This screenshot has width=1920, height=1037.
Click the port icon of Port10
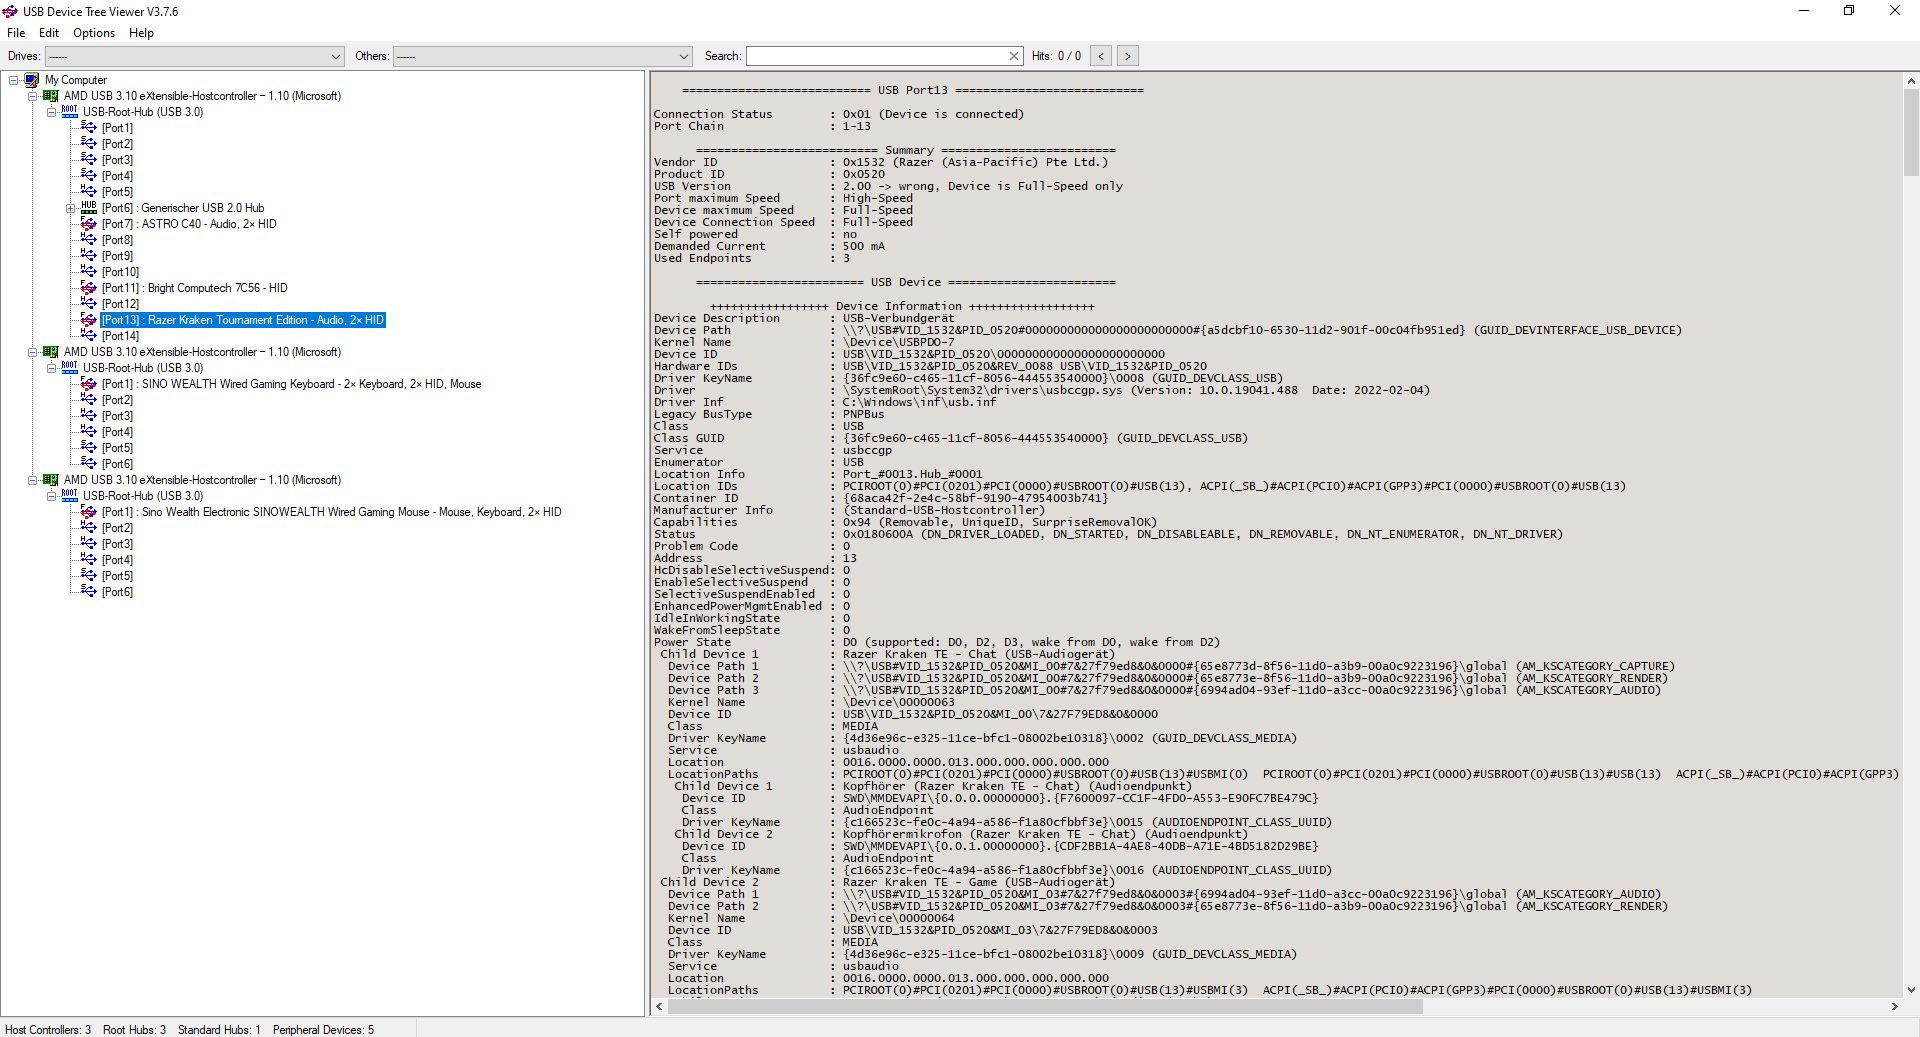click(x=89, y=272)
